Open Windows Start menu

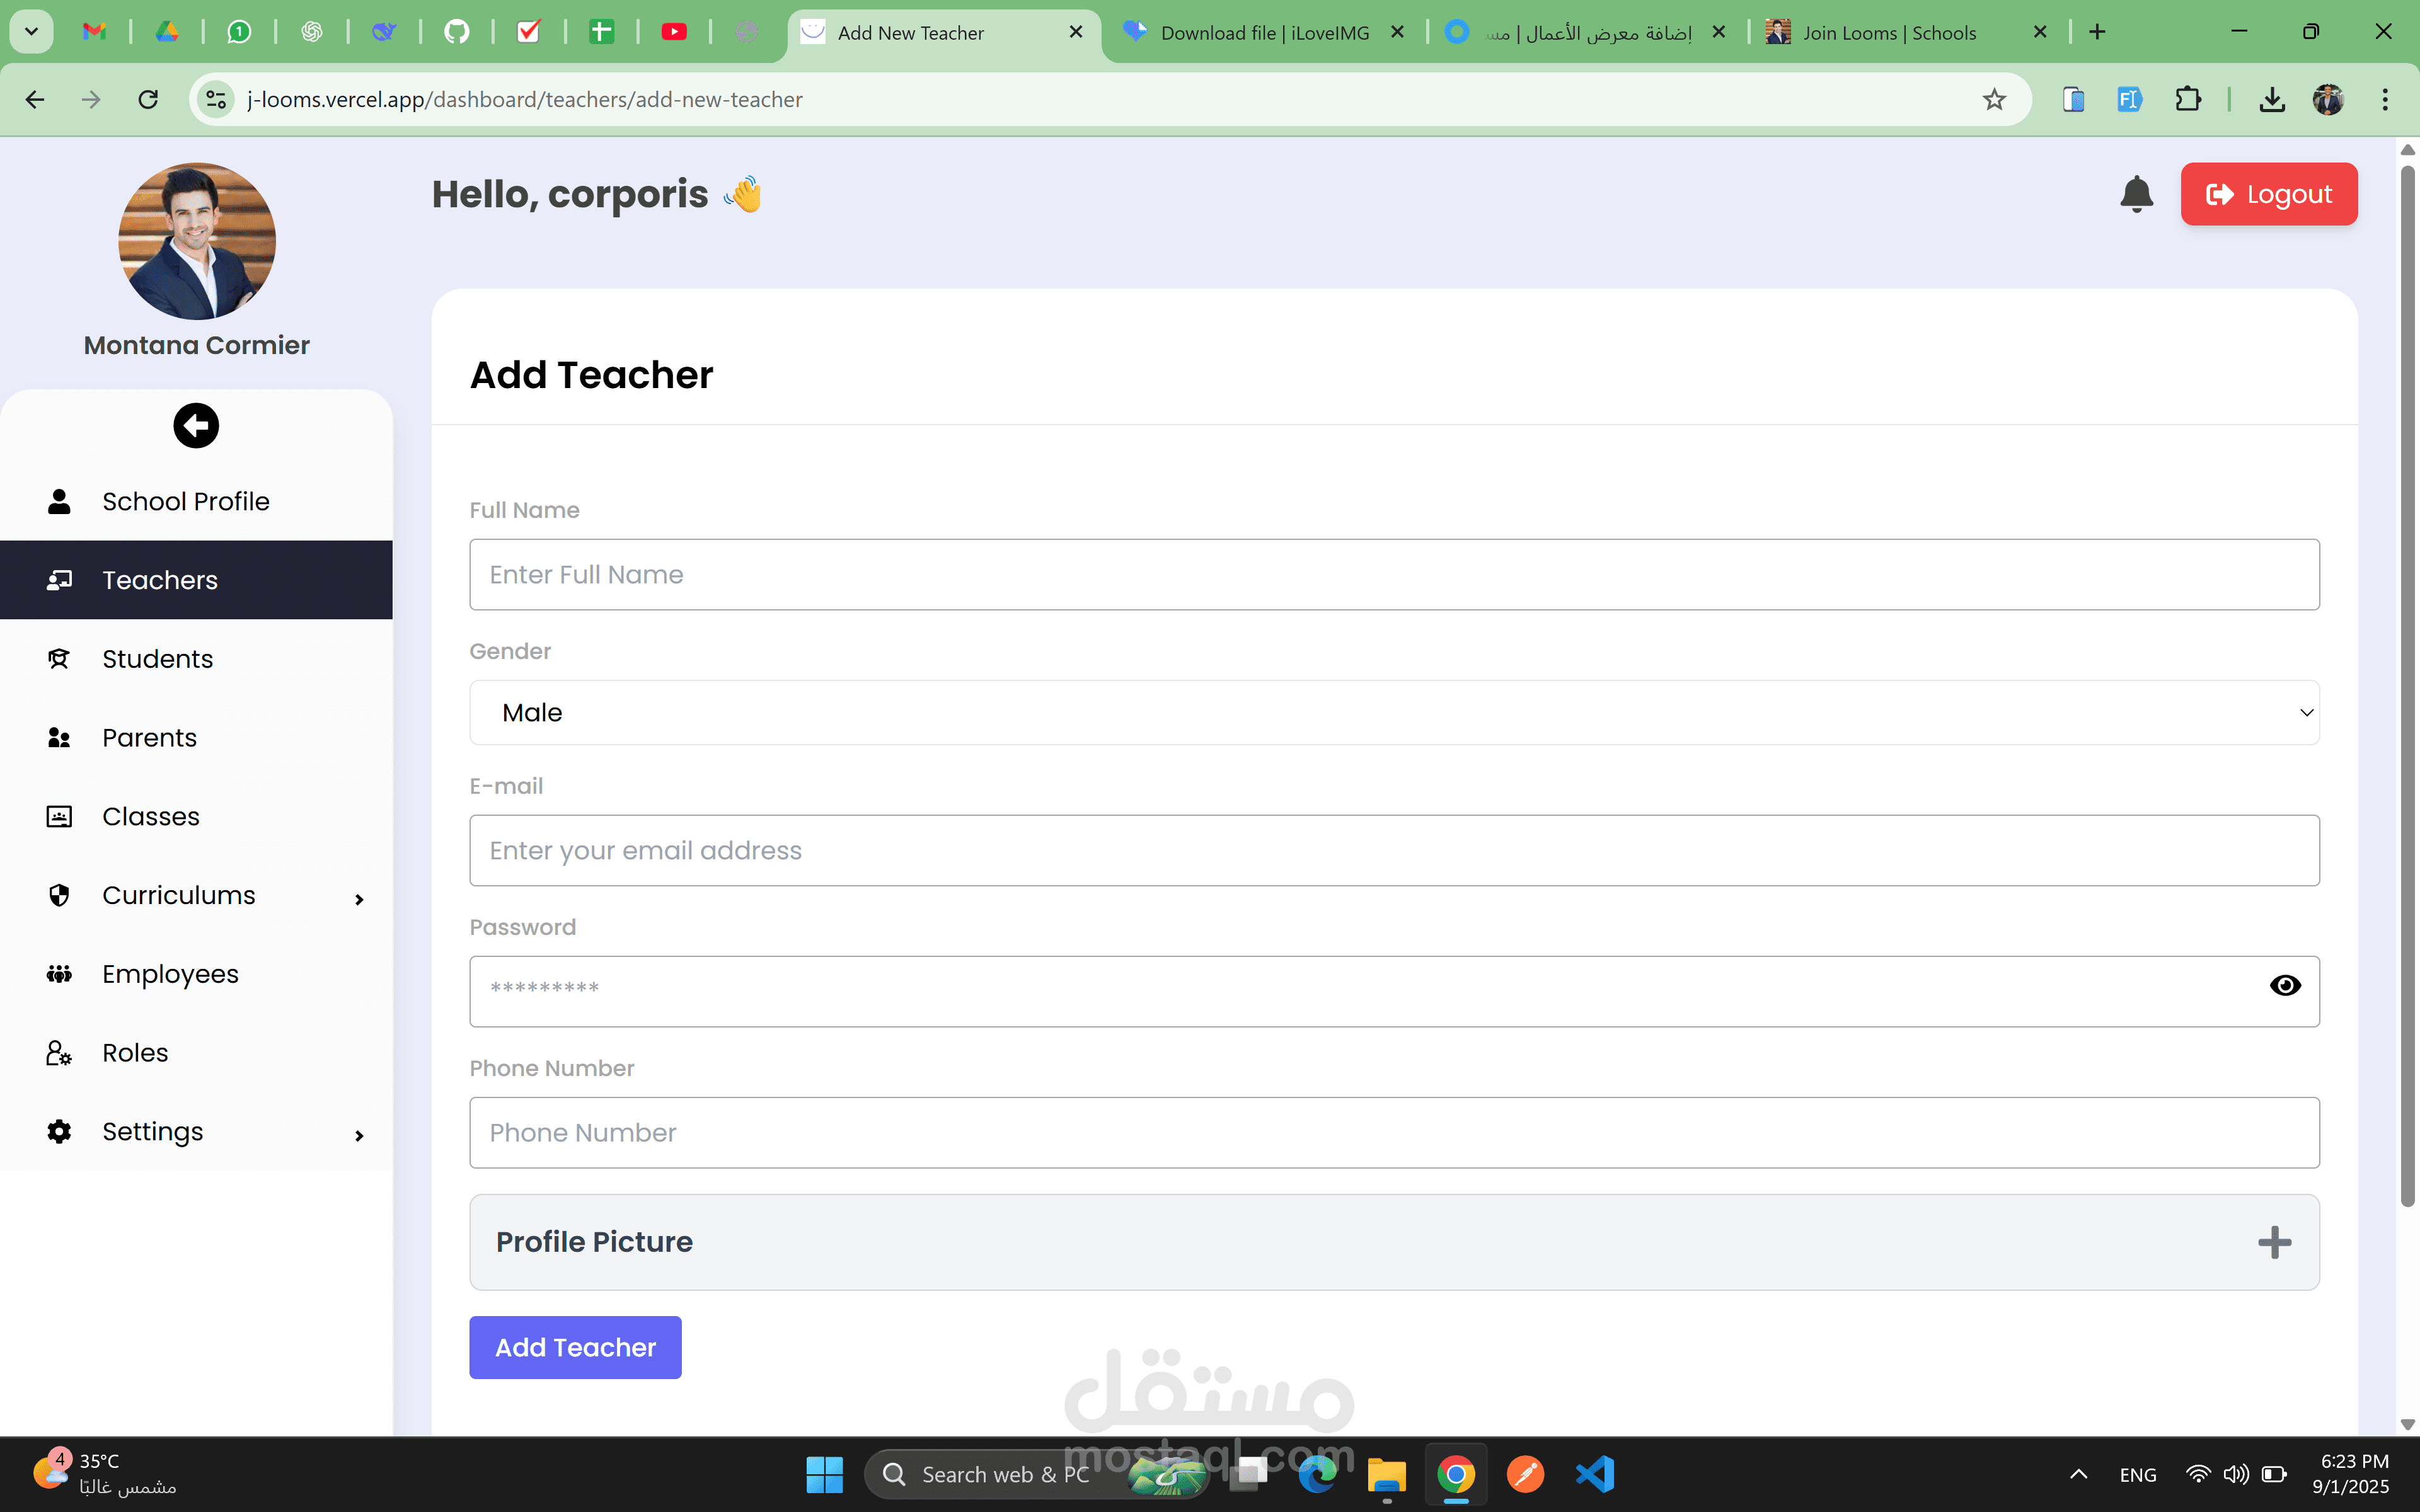(x=824, y=1474)
